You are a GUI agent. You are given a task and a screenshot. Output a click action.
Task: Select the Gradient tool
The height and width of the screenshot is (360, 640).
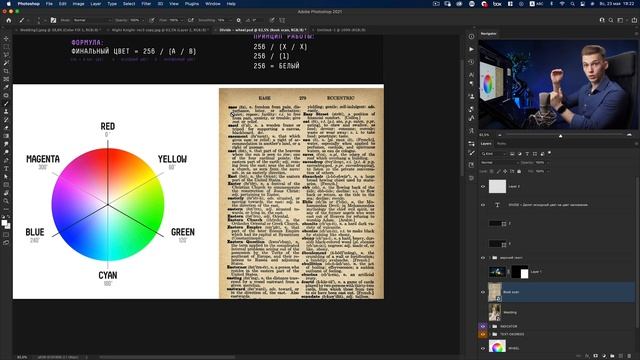pyautogui.click(x=6, y=136)
